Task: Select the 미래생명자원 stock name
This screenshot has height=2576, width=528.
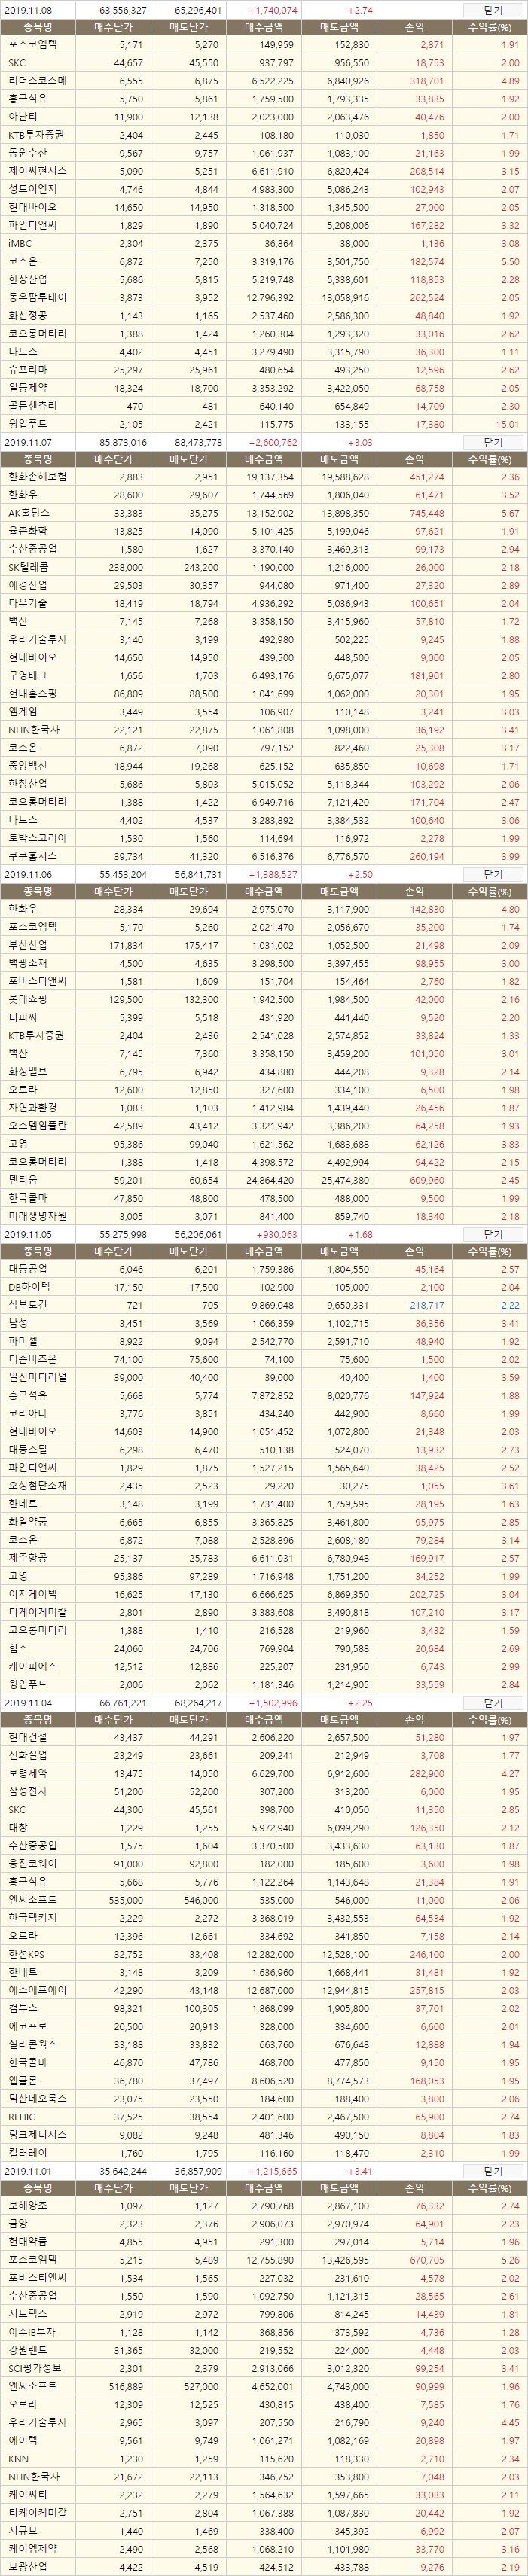Action: (38, 1216)
